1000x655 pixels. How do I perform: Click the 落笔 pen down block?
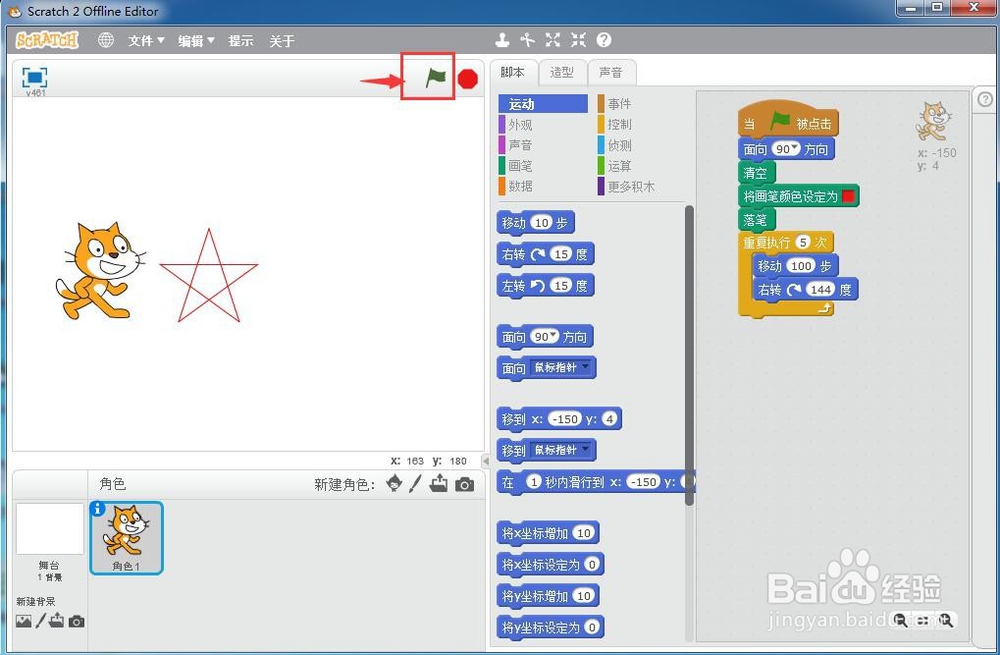[x=756, y=220]
